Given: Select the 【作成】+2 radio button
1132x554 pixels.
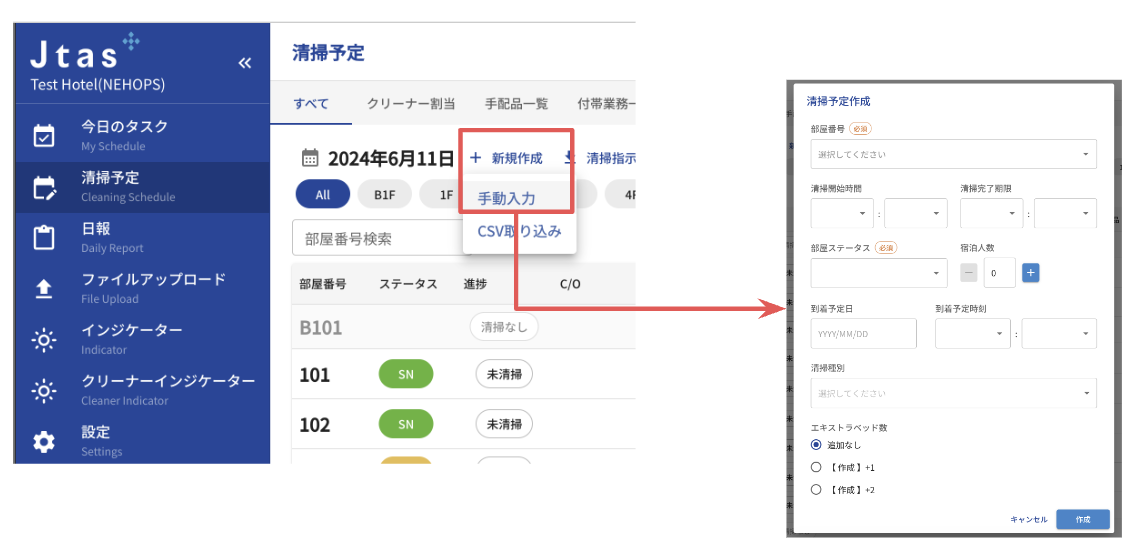Looking at the screenshot, I should point(816,489).
